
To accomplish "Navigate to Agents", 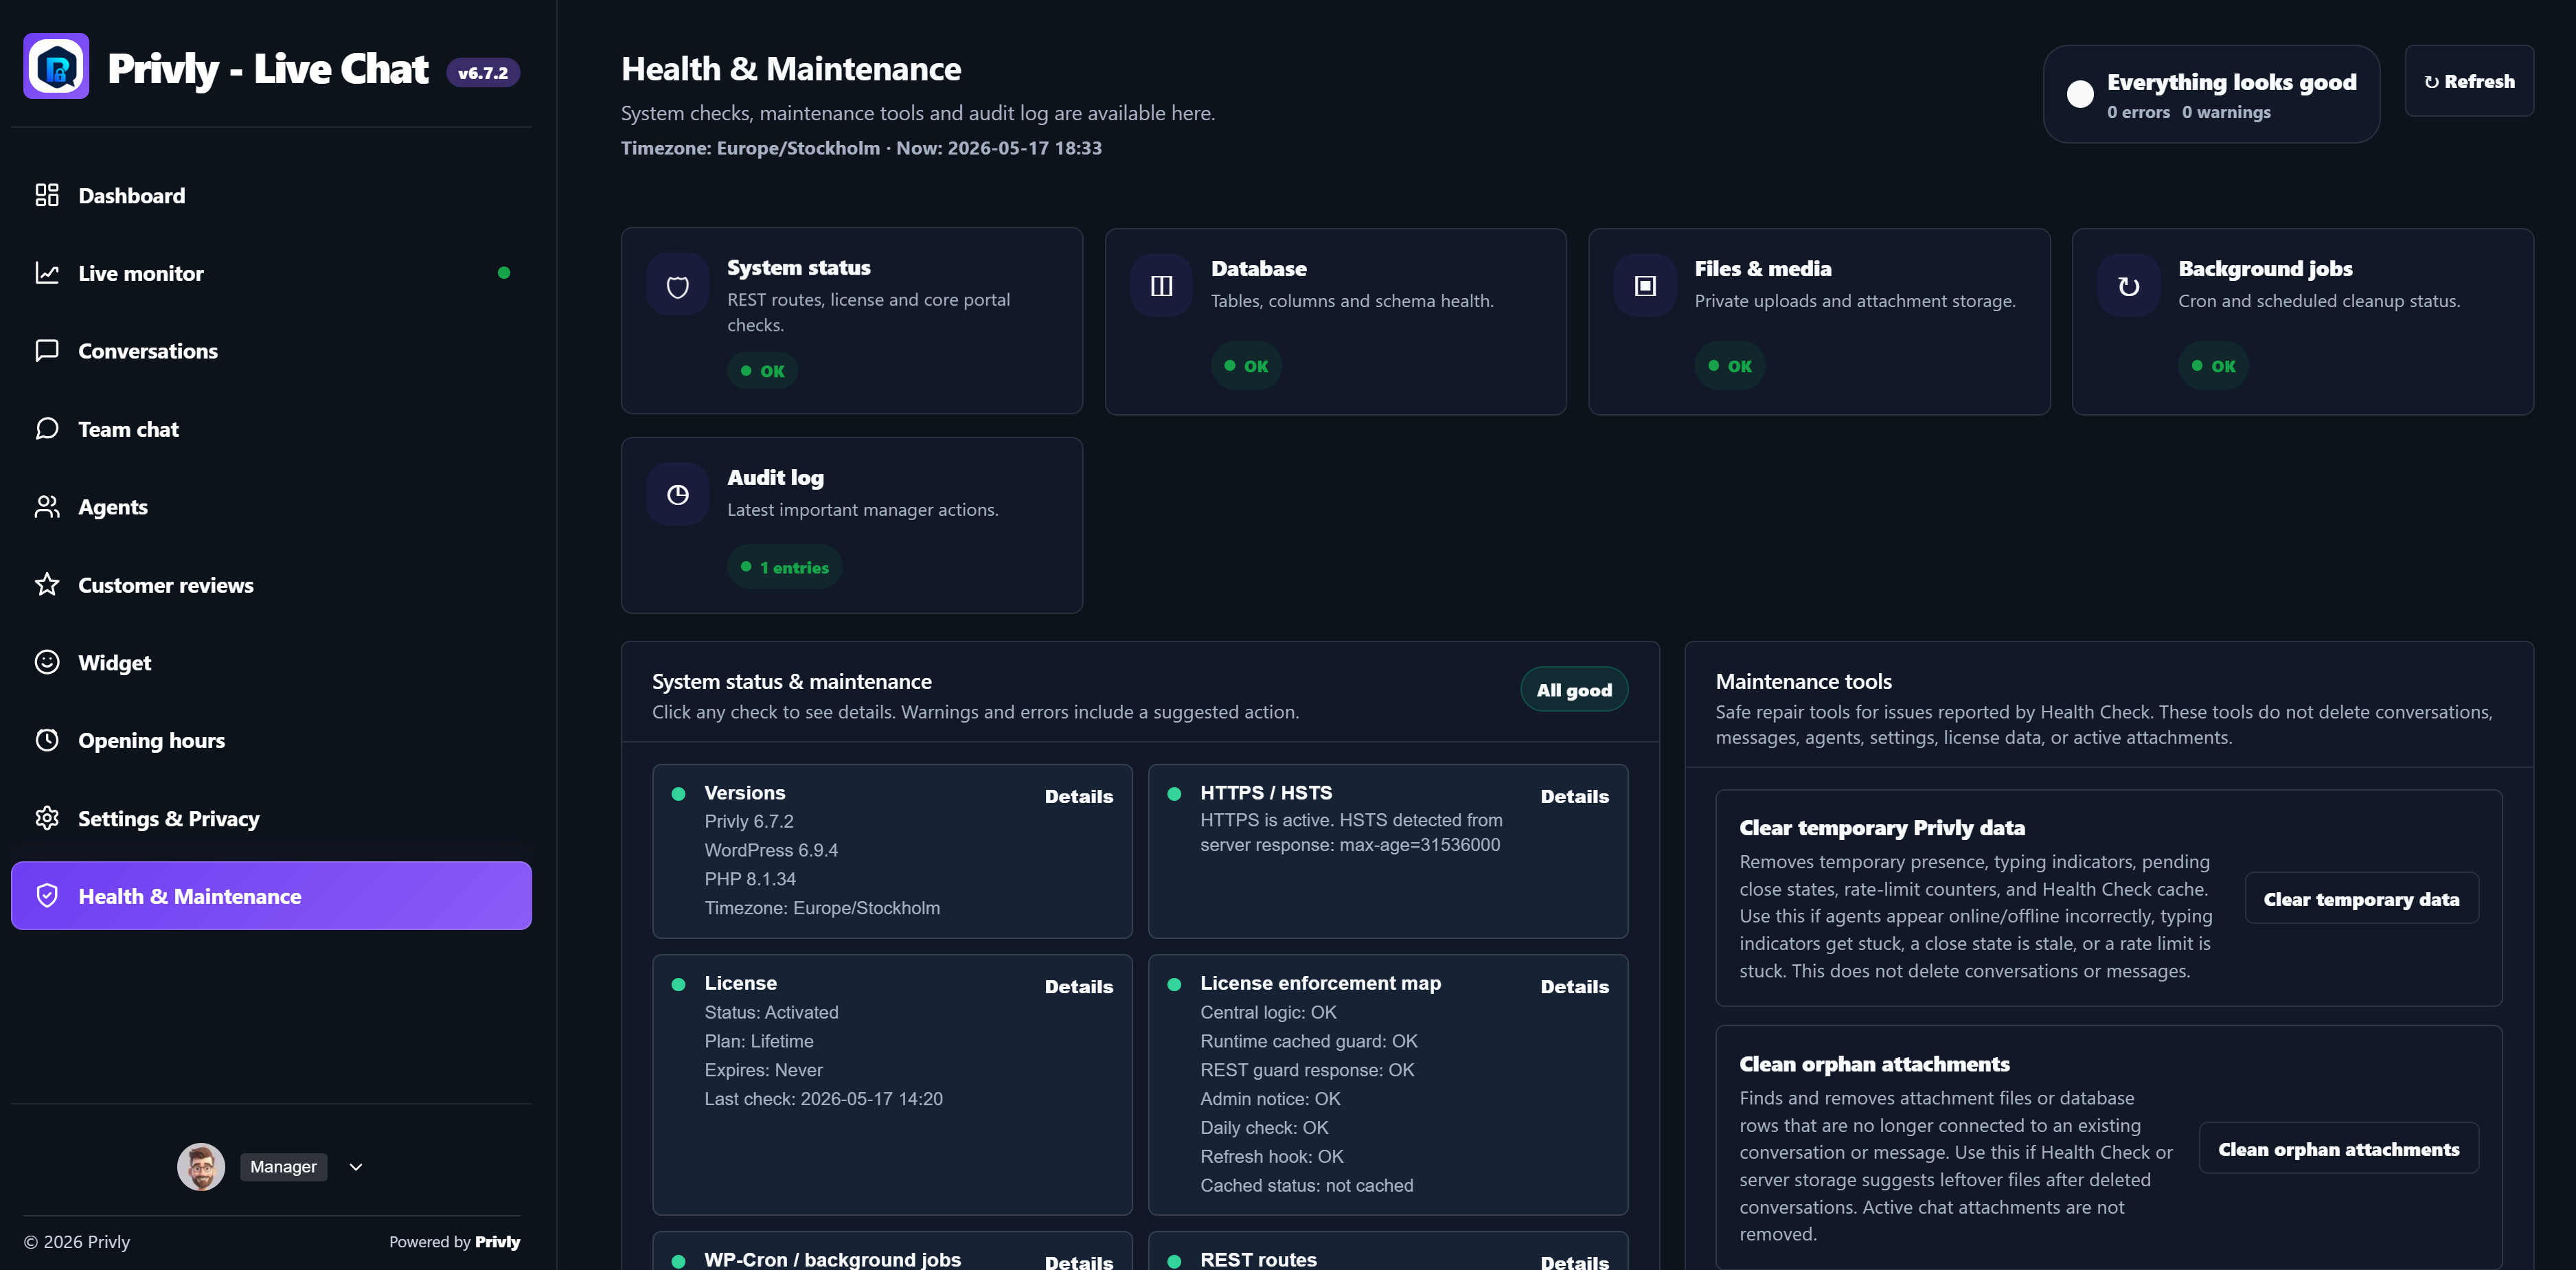I will pyautogui.click(x=271, y=507).
